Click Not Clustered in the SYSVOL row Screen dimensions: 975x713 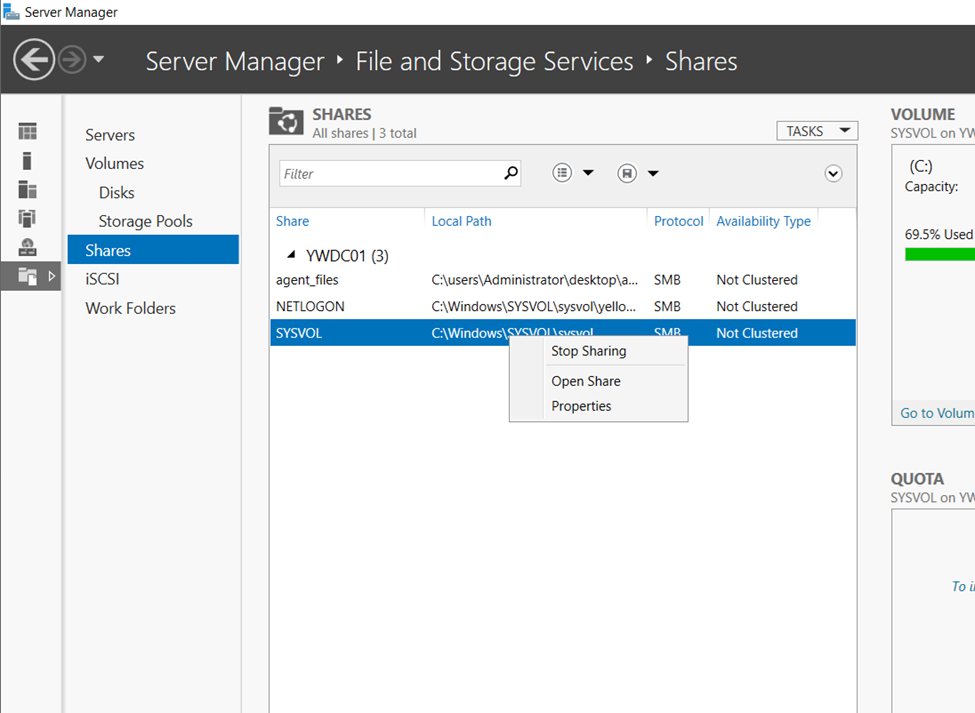(x=757, y=333)
